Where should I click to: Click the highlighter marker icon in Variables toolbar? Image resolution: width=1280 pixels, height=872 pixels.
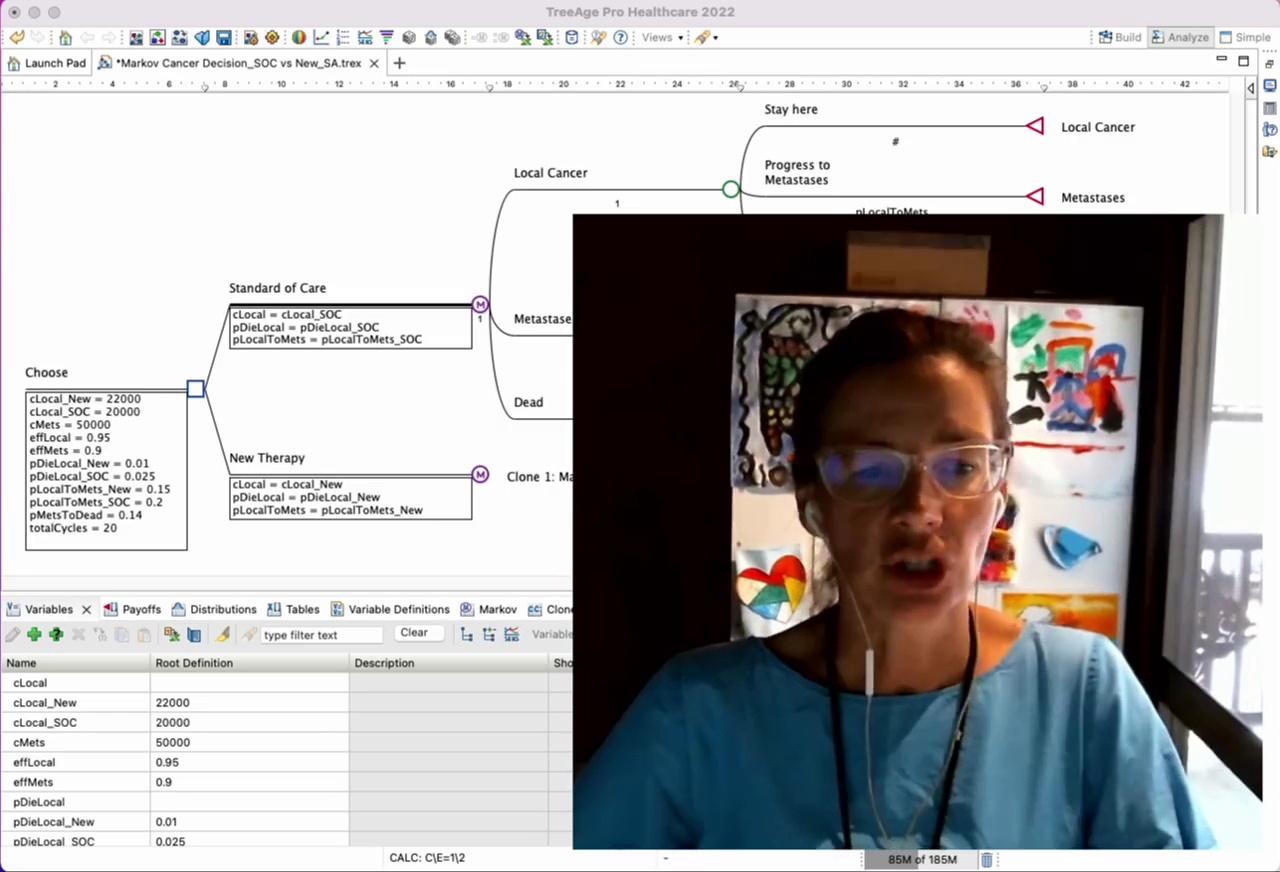coord(223,634)
